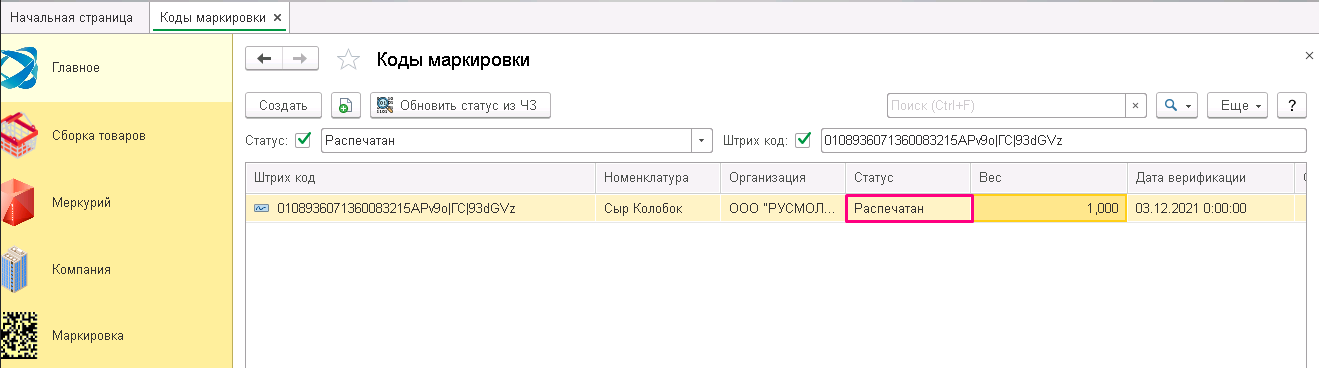Uncheck the Штрих код filter checkbox
The height and width of the screenshot is (368, 1319).
(802, 140)
